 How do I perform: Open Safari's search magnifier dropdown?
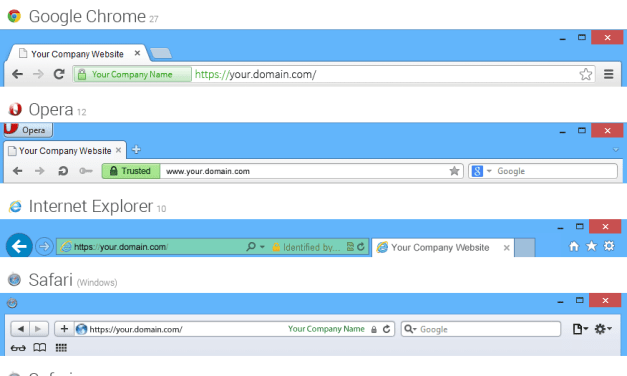pyautogui.click(x=410, y=329)
